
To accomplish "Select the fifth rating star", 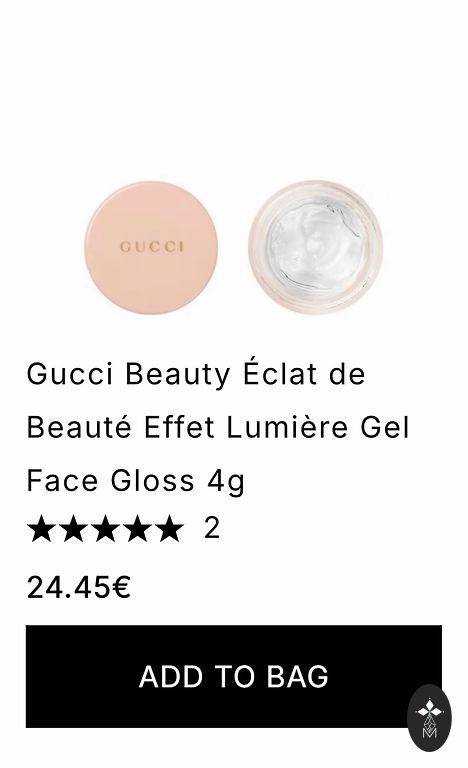I will pyautogui.click(x=170, y=528).
